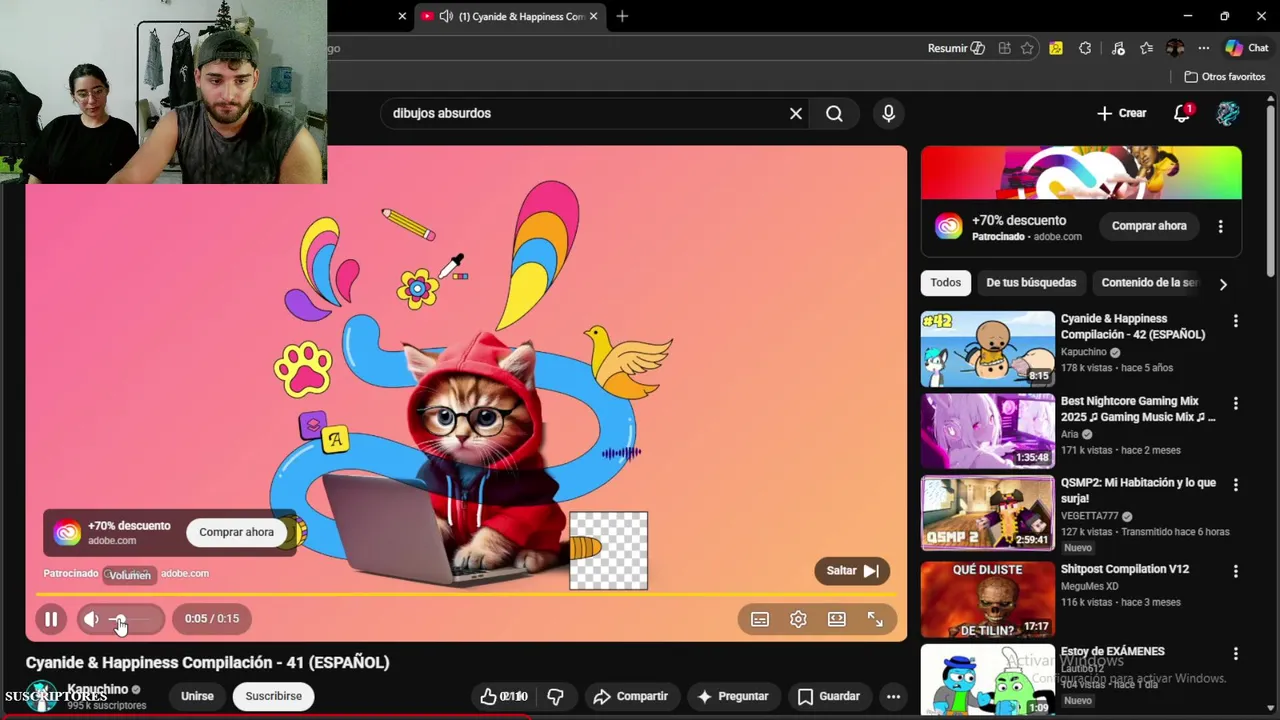The image size is (1280, 720).
Task: Open the split screen icon in address bar
Action: point(1004,48)
